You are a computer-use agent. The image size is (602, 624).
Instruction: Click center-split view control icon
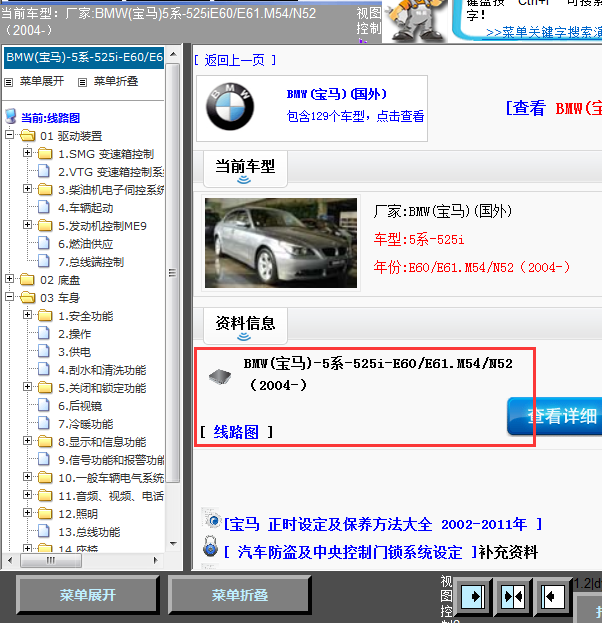point(513,596)
